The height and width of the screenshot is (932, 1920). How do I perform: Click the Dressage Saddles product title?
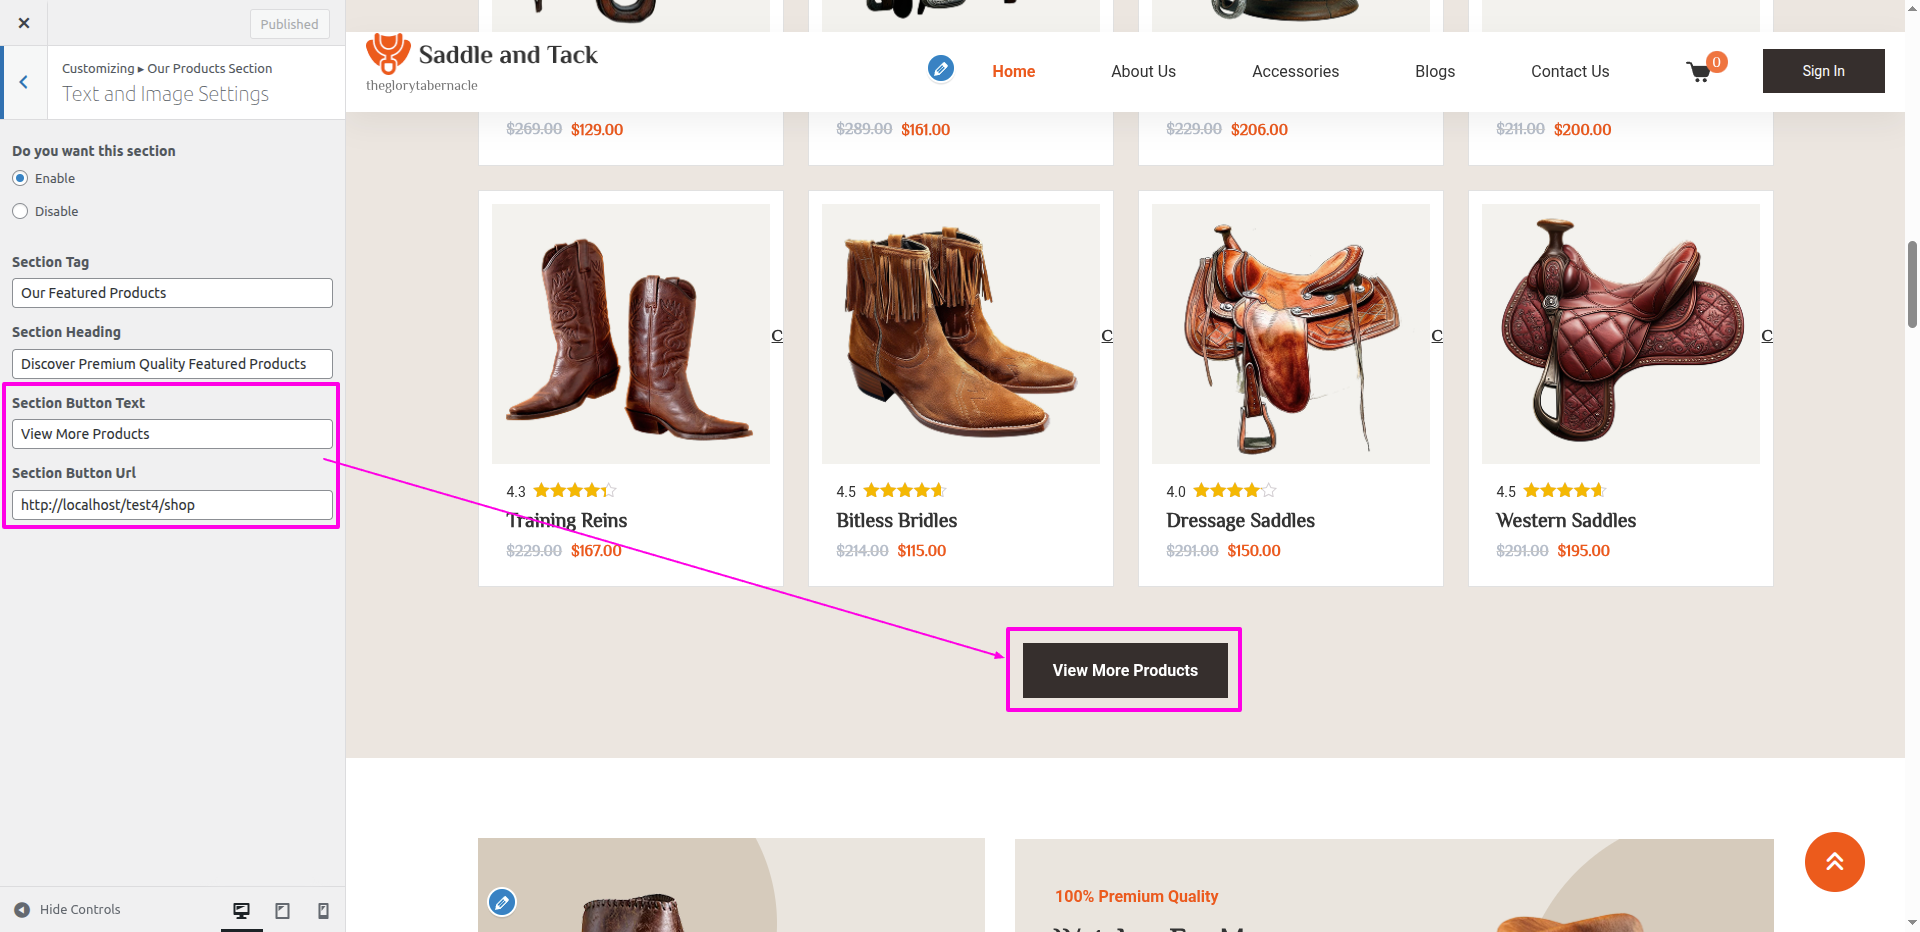[x=1240, y=520]
